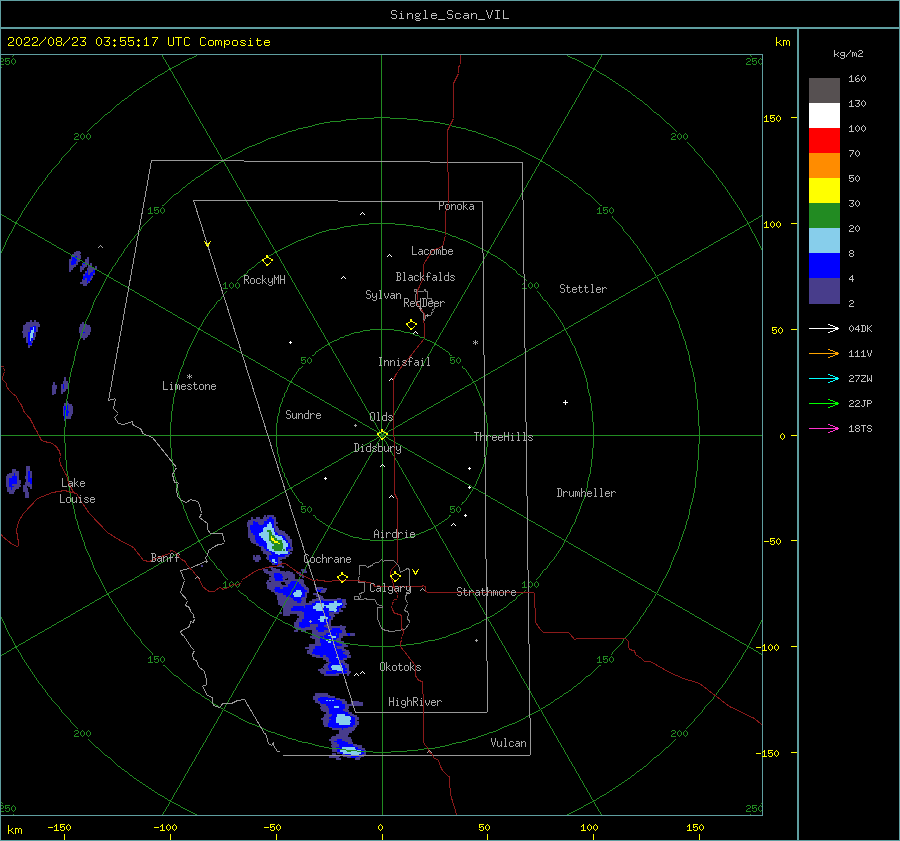Click the 160 value on the color scale
900x841 pixels.
click(x=857, y=79)
